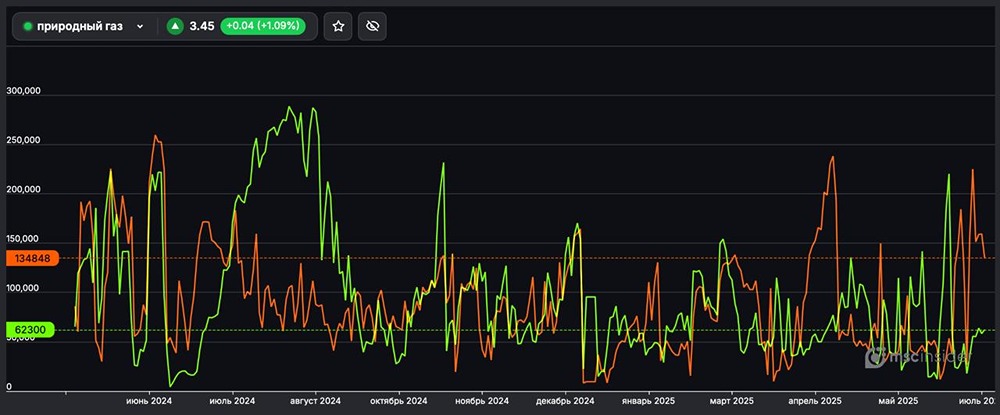Open the природный газ dropdown chevron
The height and width of the screenshot is (415, 1000).
point(139,27)
